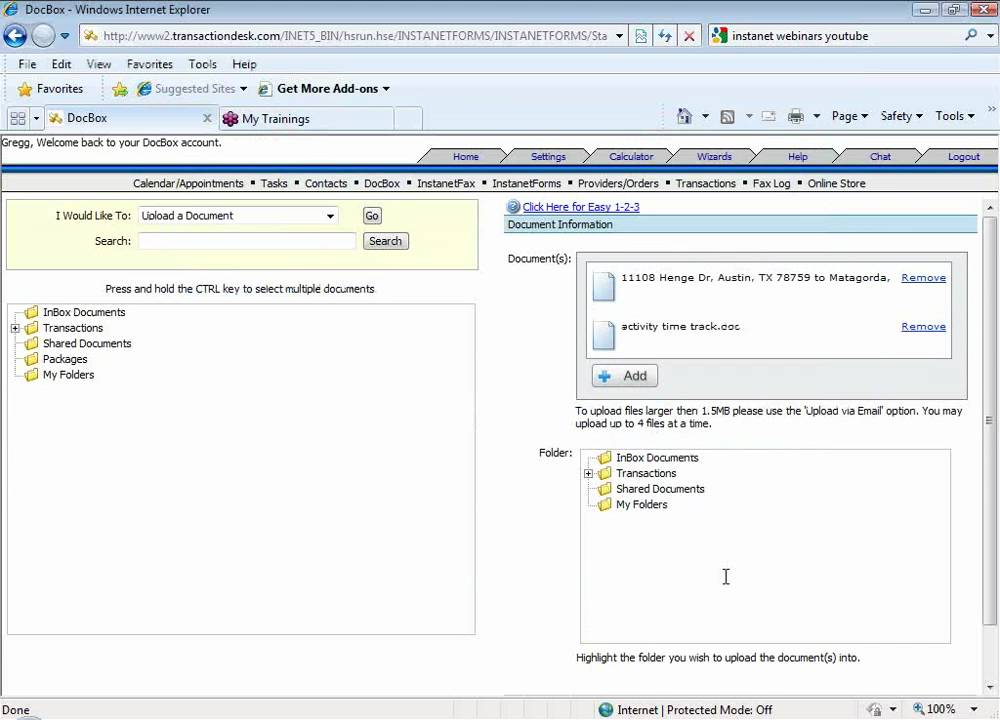Click the My Folders folder icon in upload Folder tree
Image resolution: width=1000 pixels, height=720 pixels.
[604, 504]
